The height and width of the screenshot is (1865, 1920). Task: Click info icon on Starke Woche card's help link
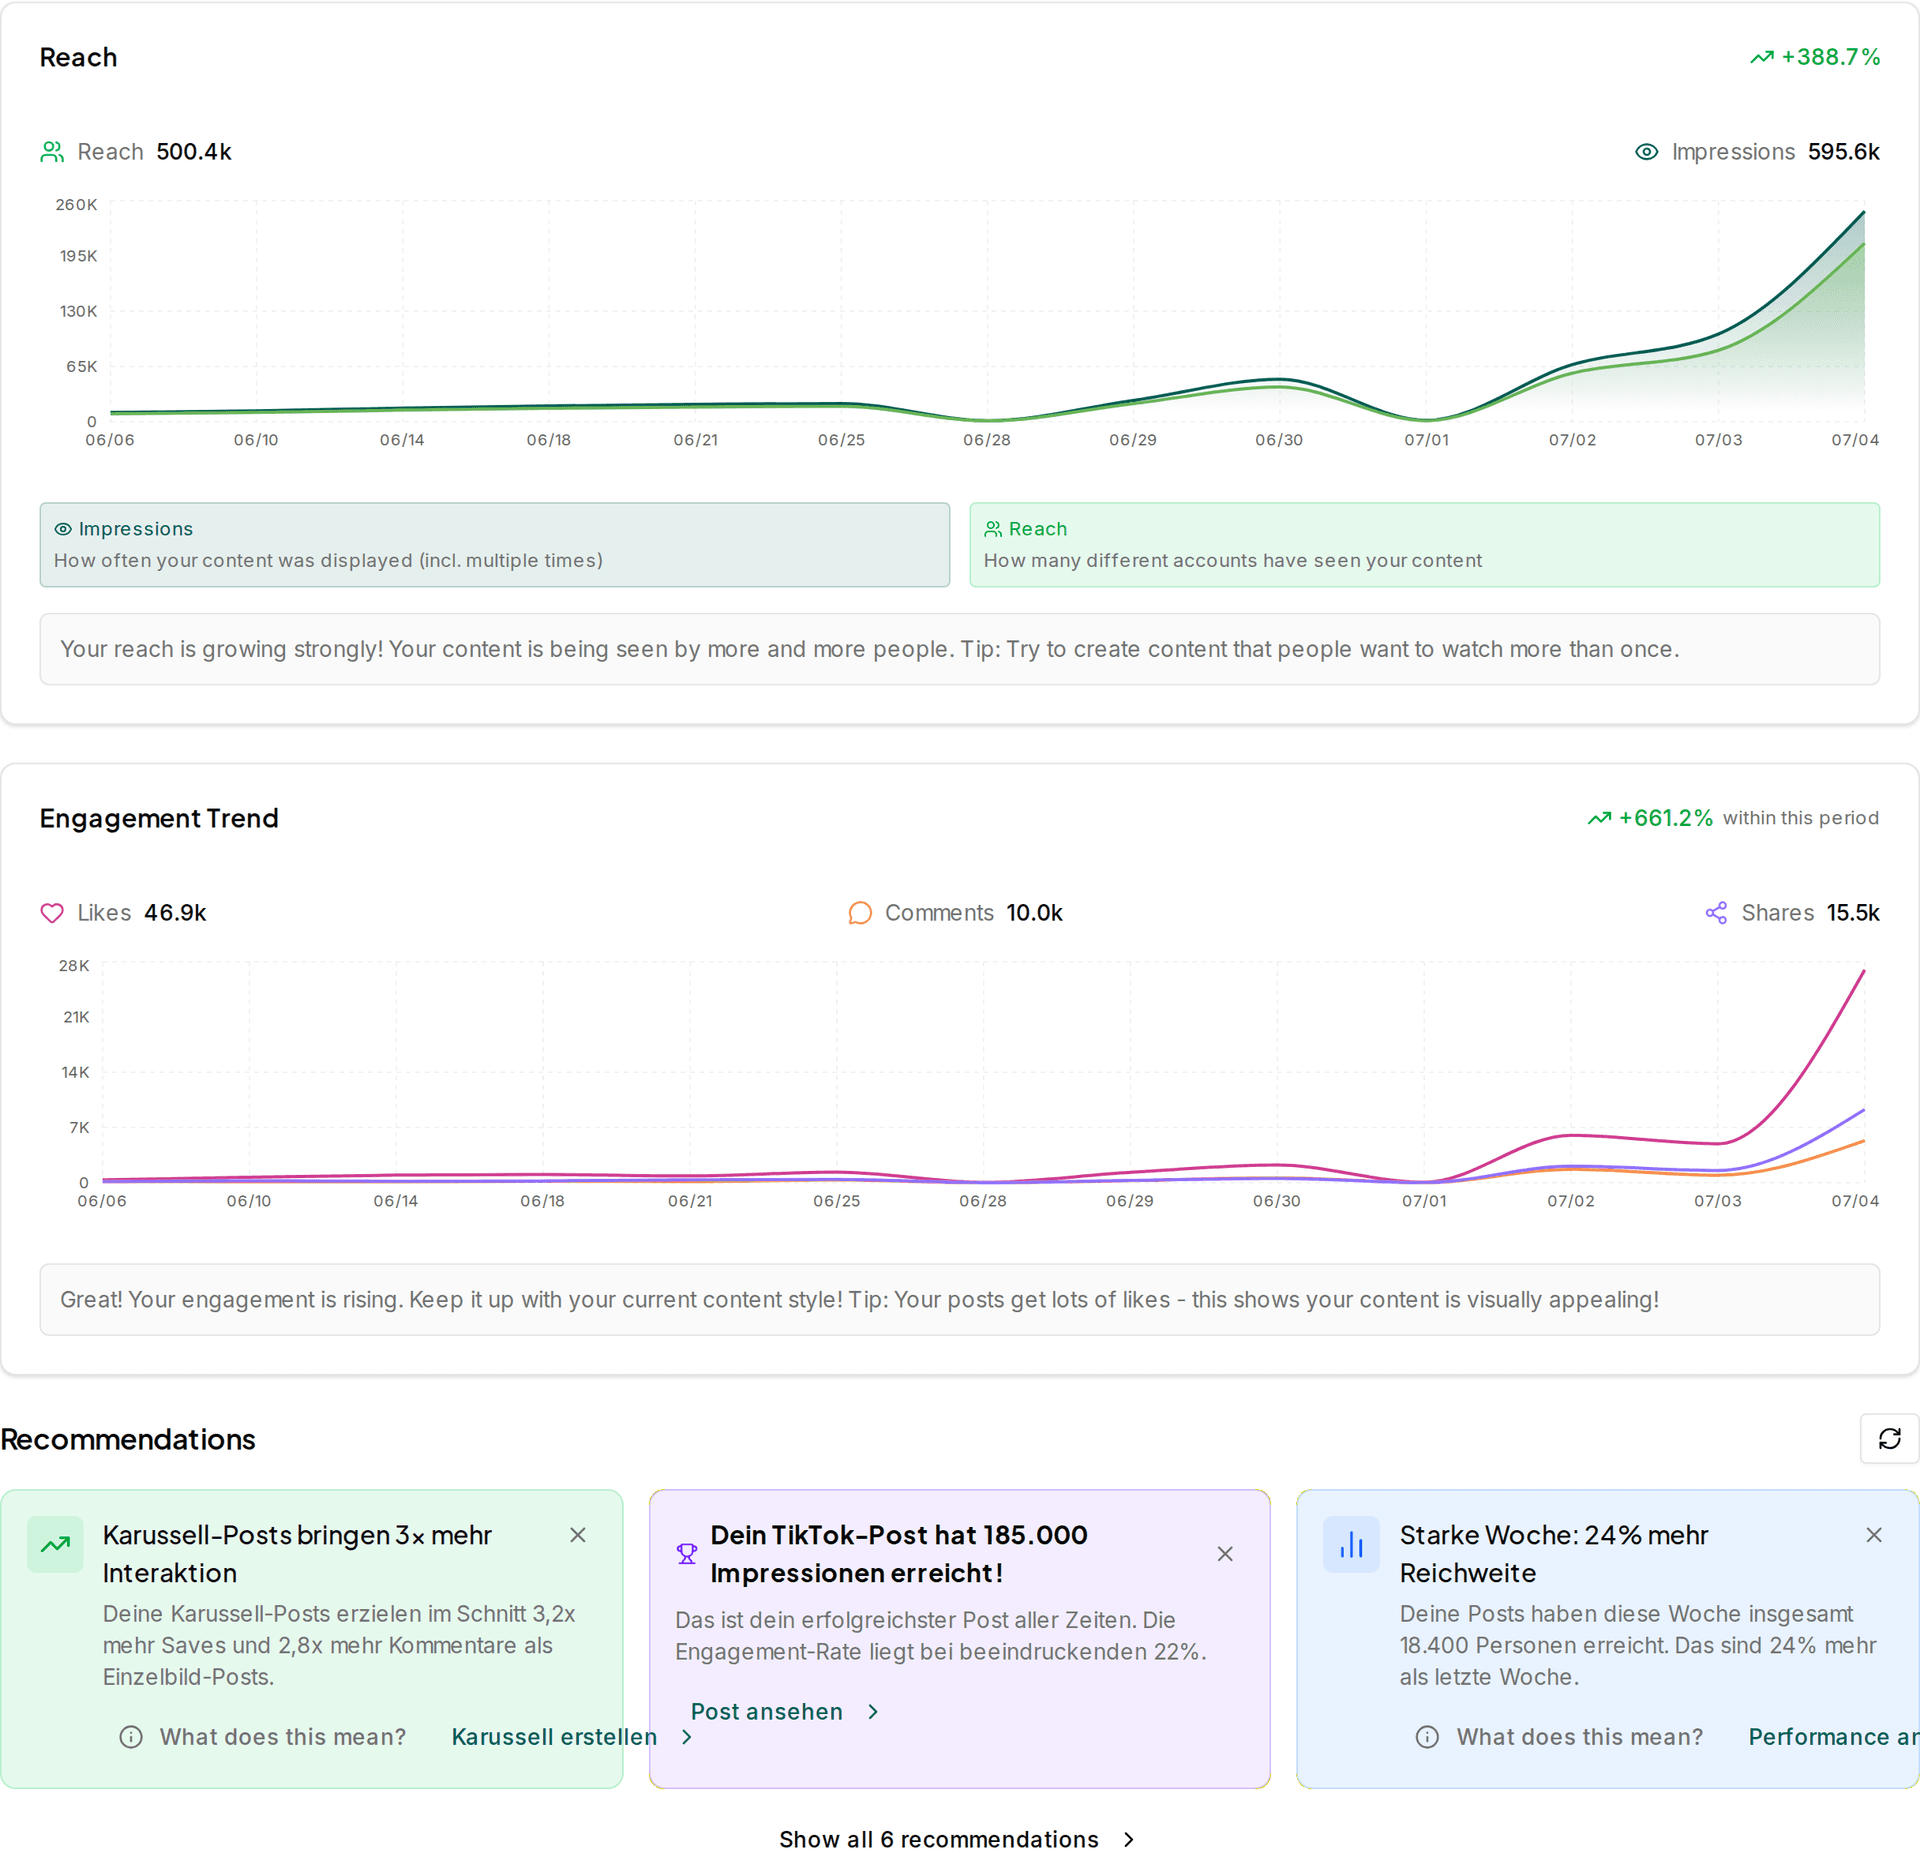click(x=1427, y=1737)
